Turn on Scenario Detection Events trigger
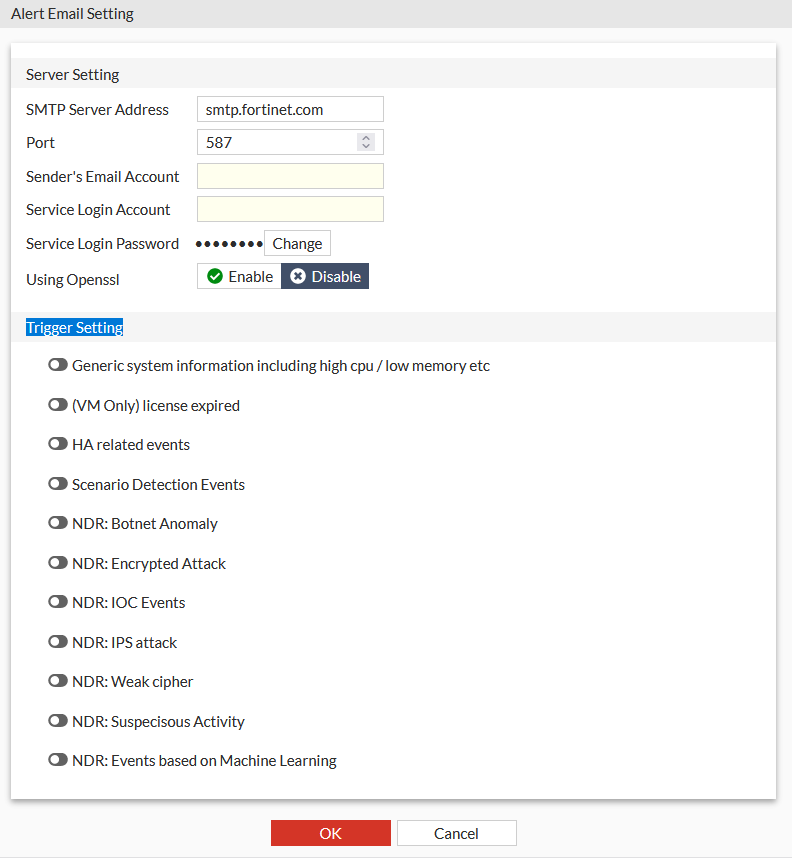The width and height of the screenshot is (792, 858). 58,484
